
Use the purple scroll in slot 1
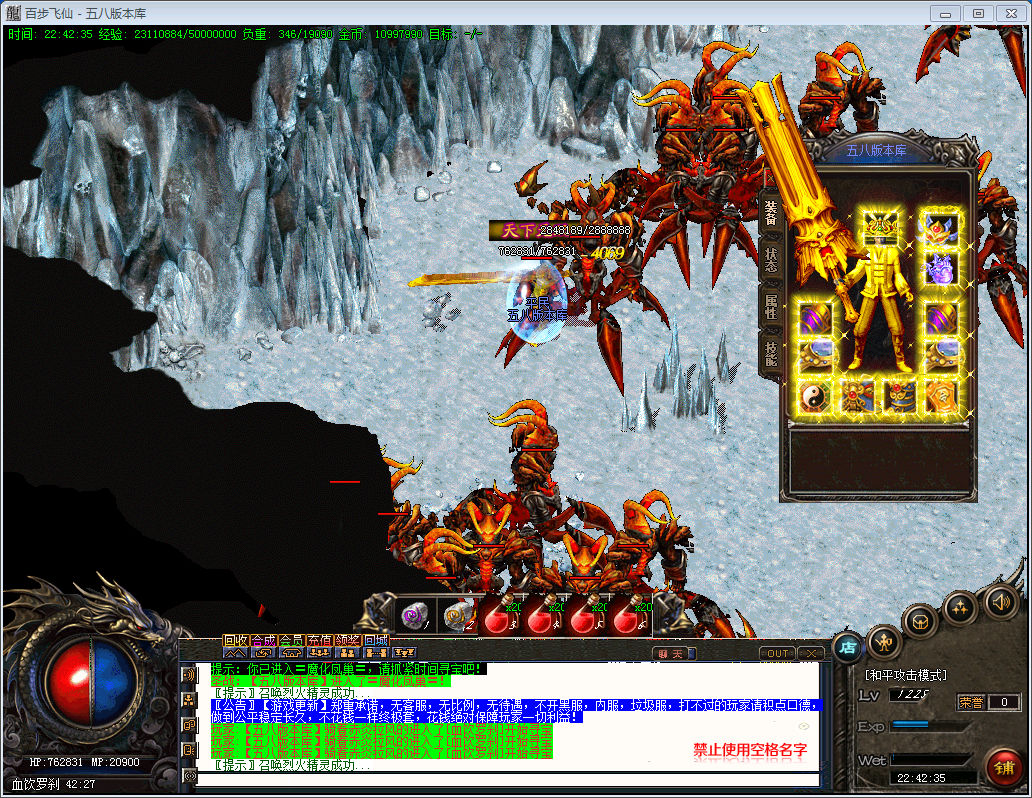pyautogui.click(x=415, y=617)
